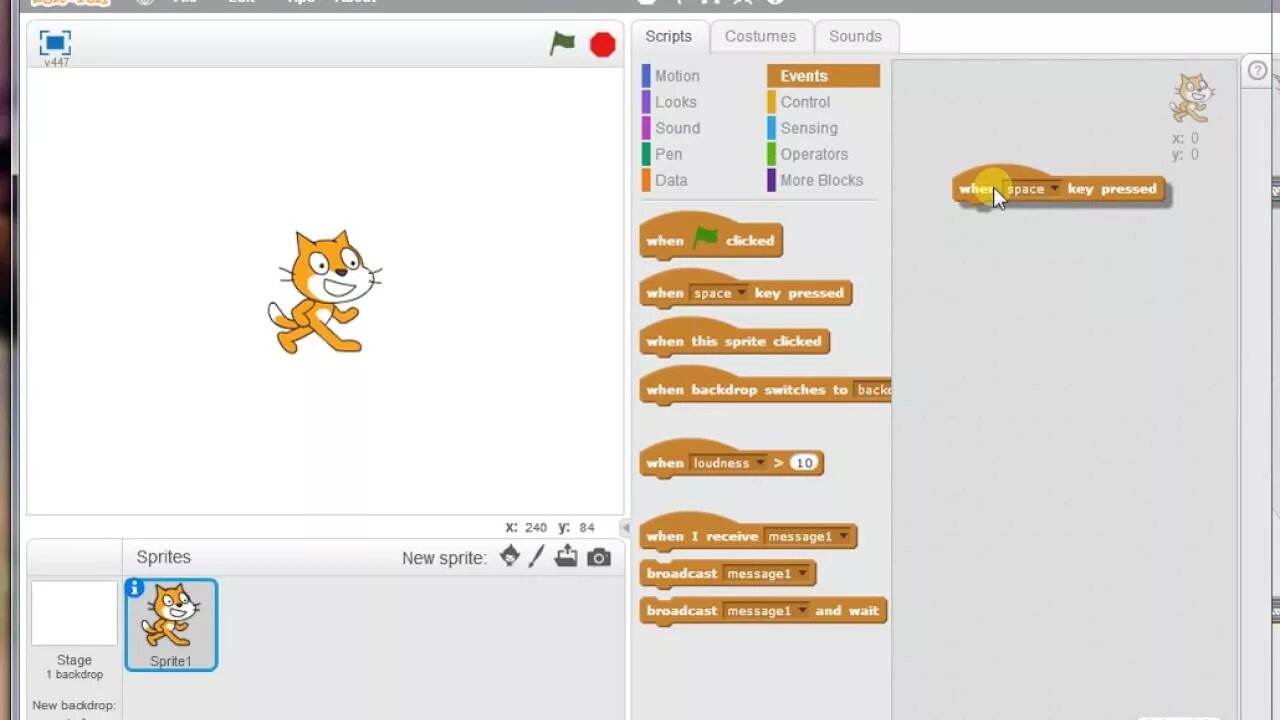Image resolution: width=1280 pixels, height=720 pixels.
Task: Choose new sprite from library icon
Action: pos(510,557)
